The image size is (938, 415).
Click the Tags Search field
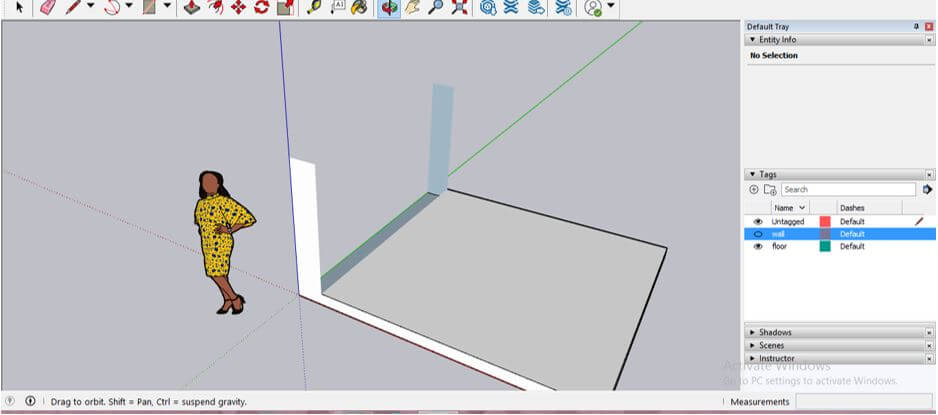pos(848,190)
